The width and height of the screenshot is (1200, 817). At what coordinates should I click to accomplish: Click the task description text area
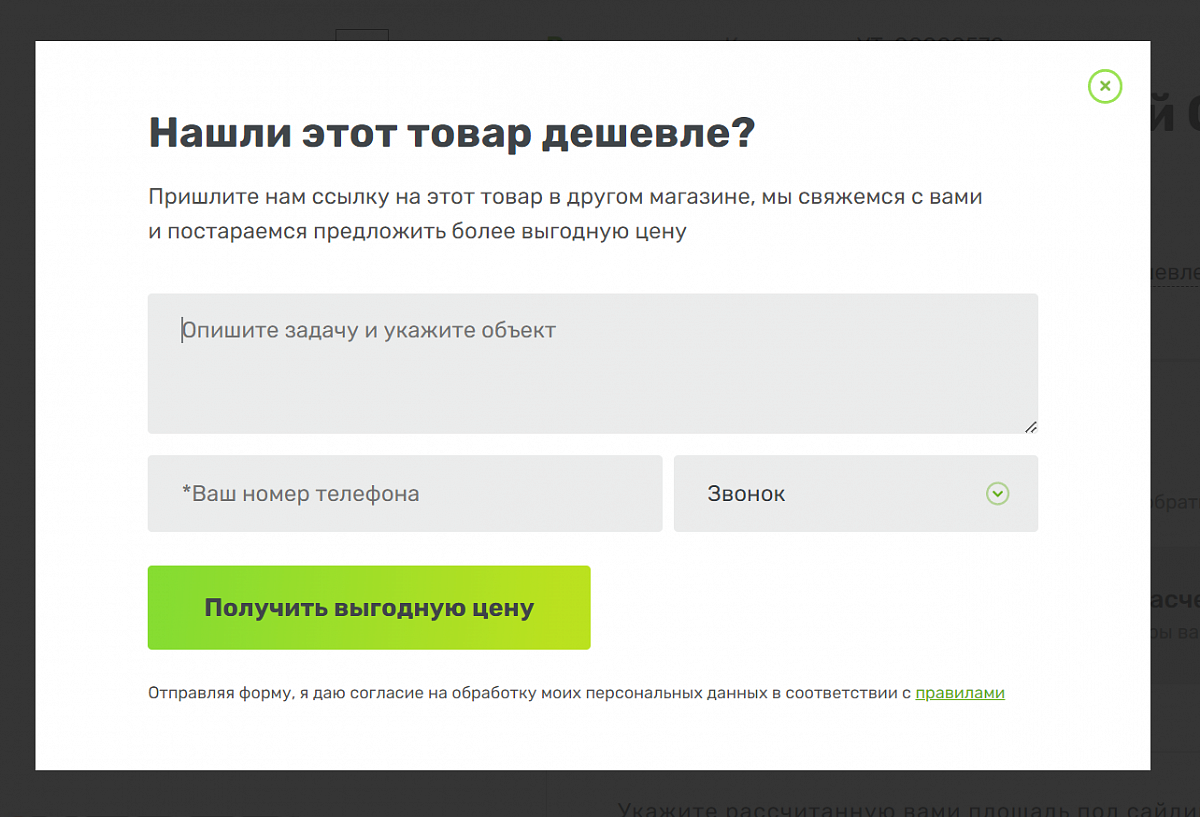click(x=593, y=363)
